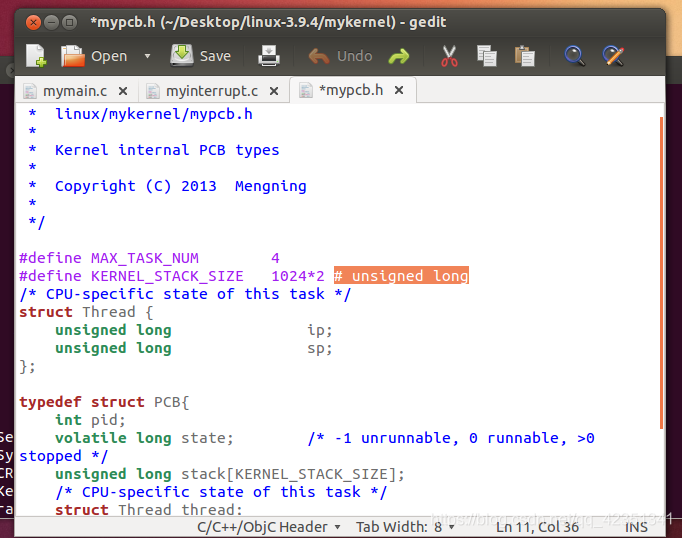Screen dimensions: 682x538
Task: Click the 'sp;' member
Action: [320, 348]
